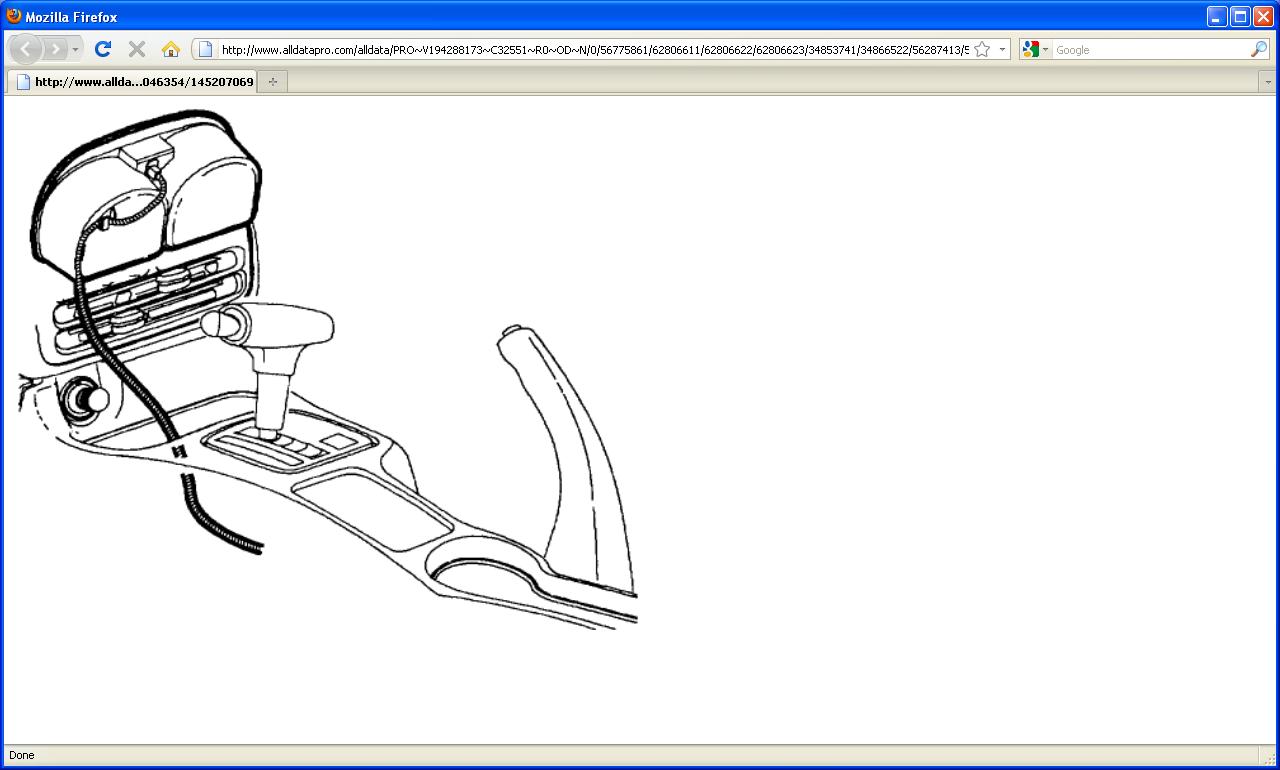Open the Home page
1280x770 pixels.
click(x=171, y=49)
